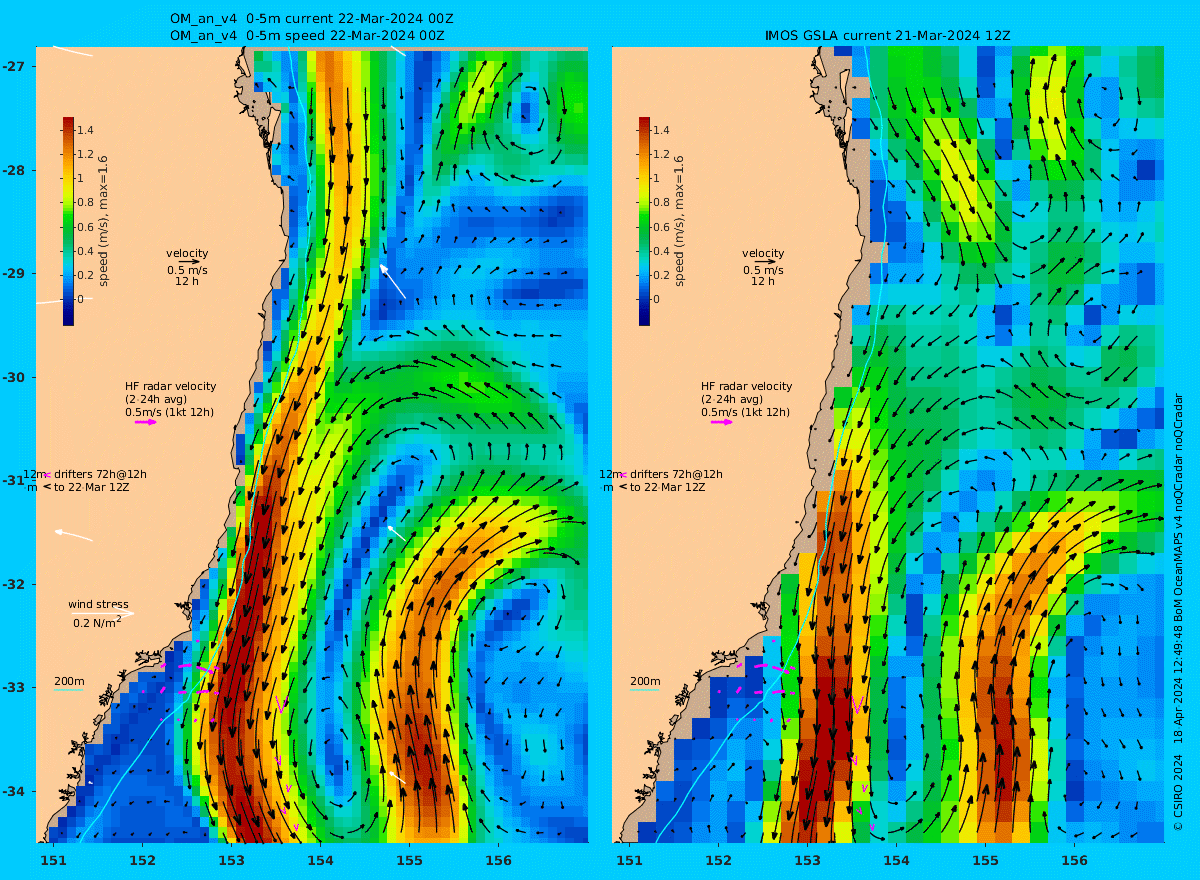Click longitude 156 label under right panel
1200x880 pixels.
tap(1074, 860)
